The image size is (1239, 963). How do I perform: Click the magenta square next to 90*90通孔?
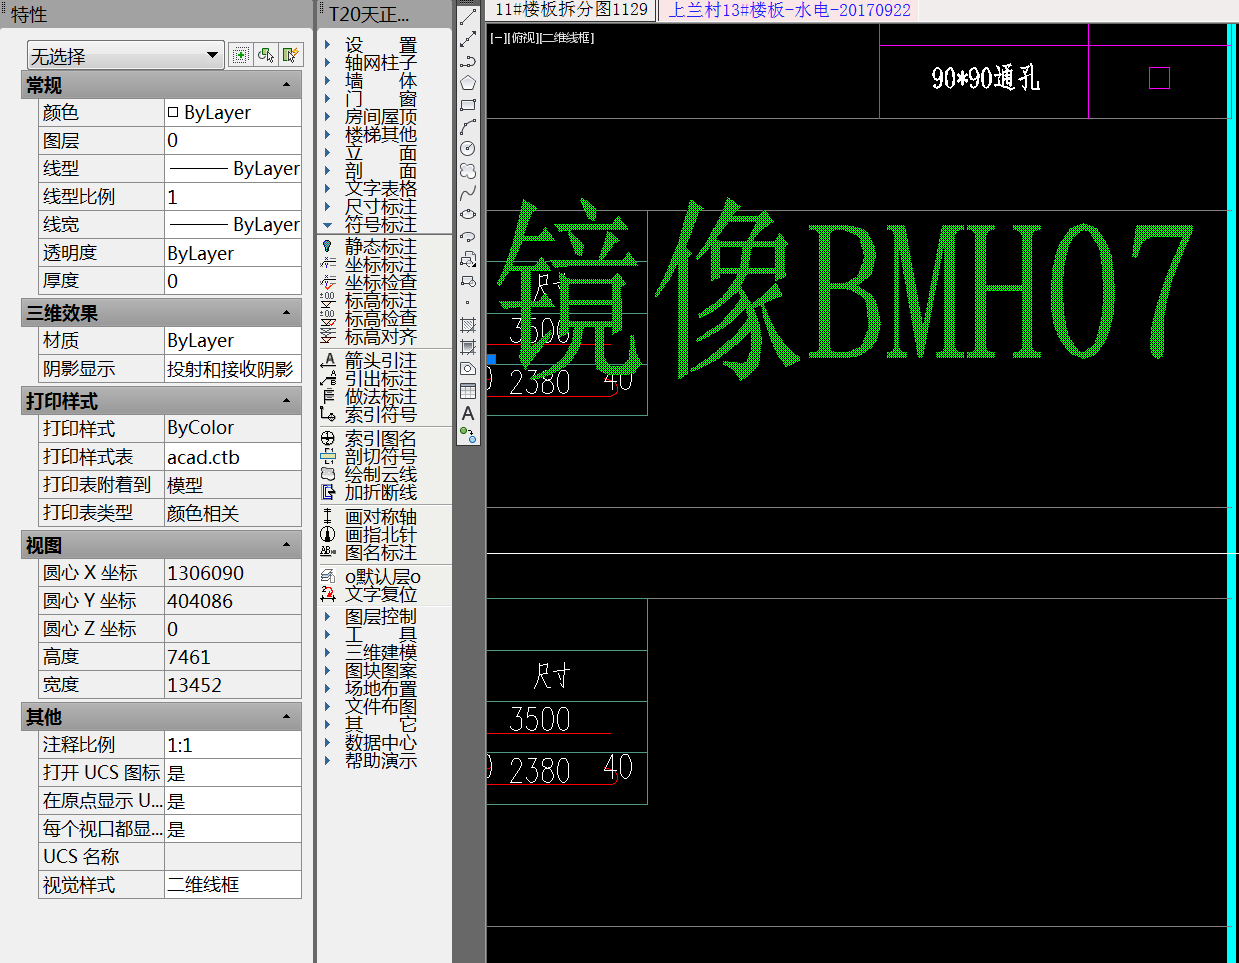point(1159,78)
